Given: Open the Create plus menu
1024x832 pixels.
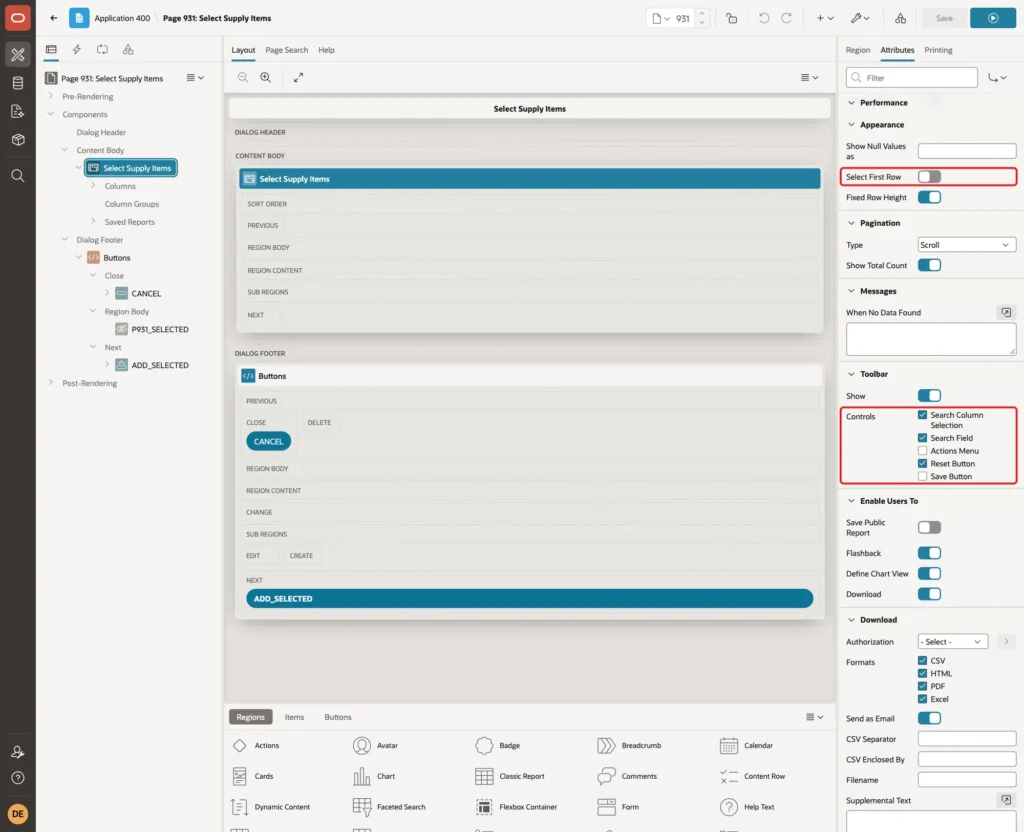Looking at the screenshot, I should [824, 18].
